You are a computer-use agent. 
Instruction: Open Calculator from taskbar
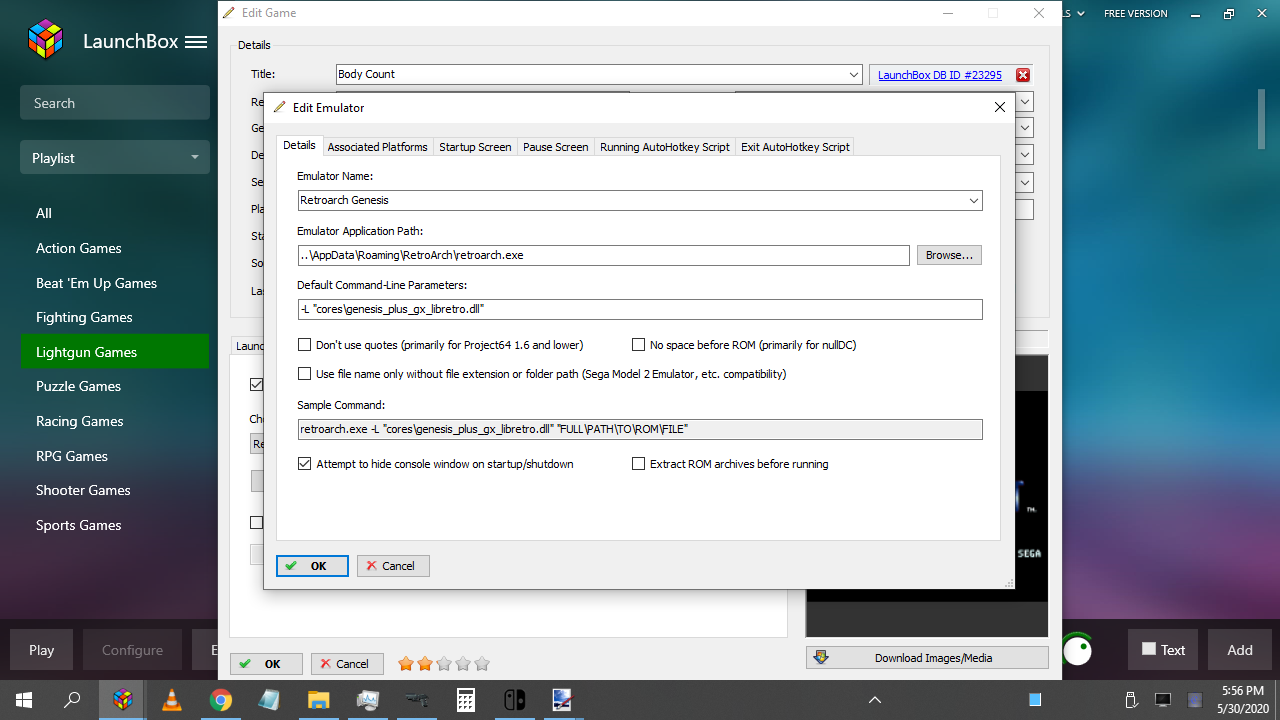[466, 700]
